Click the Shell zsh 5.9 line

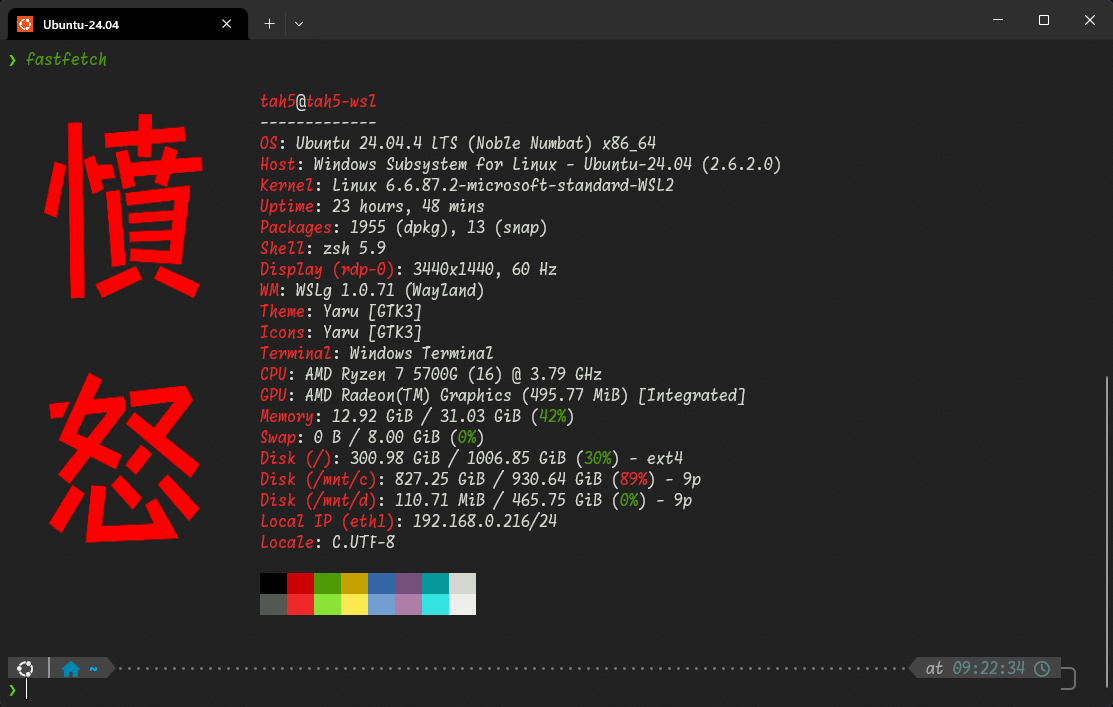(x=323, y=248)
